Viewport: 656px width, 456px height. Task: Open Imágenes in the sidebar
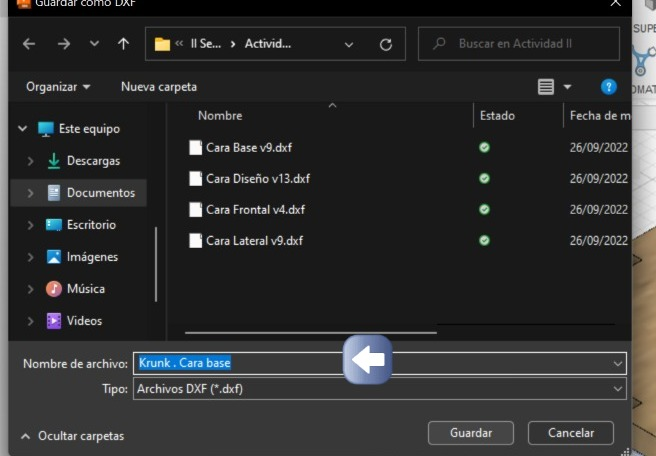point(92,257)
